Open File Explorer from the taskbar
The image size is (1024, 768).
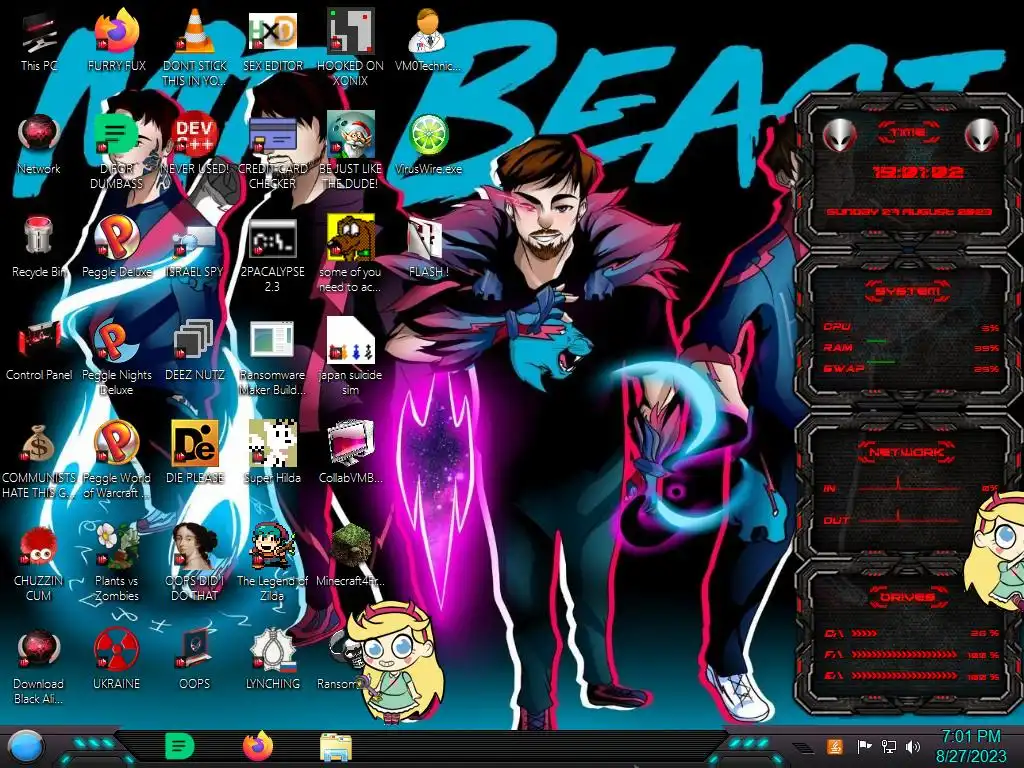[x=336, y=747]
